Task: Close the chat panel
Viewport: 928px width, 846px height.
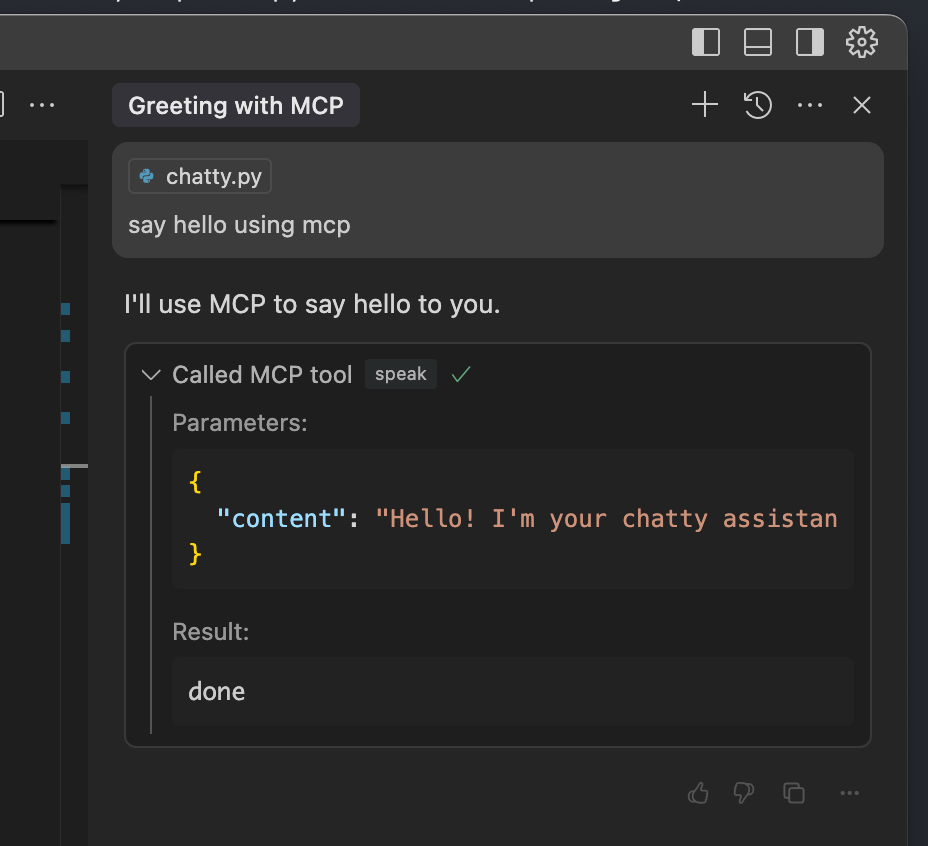Action: pos(861,105)
